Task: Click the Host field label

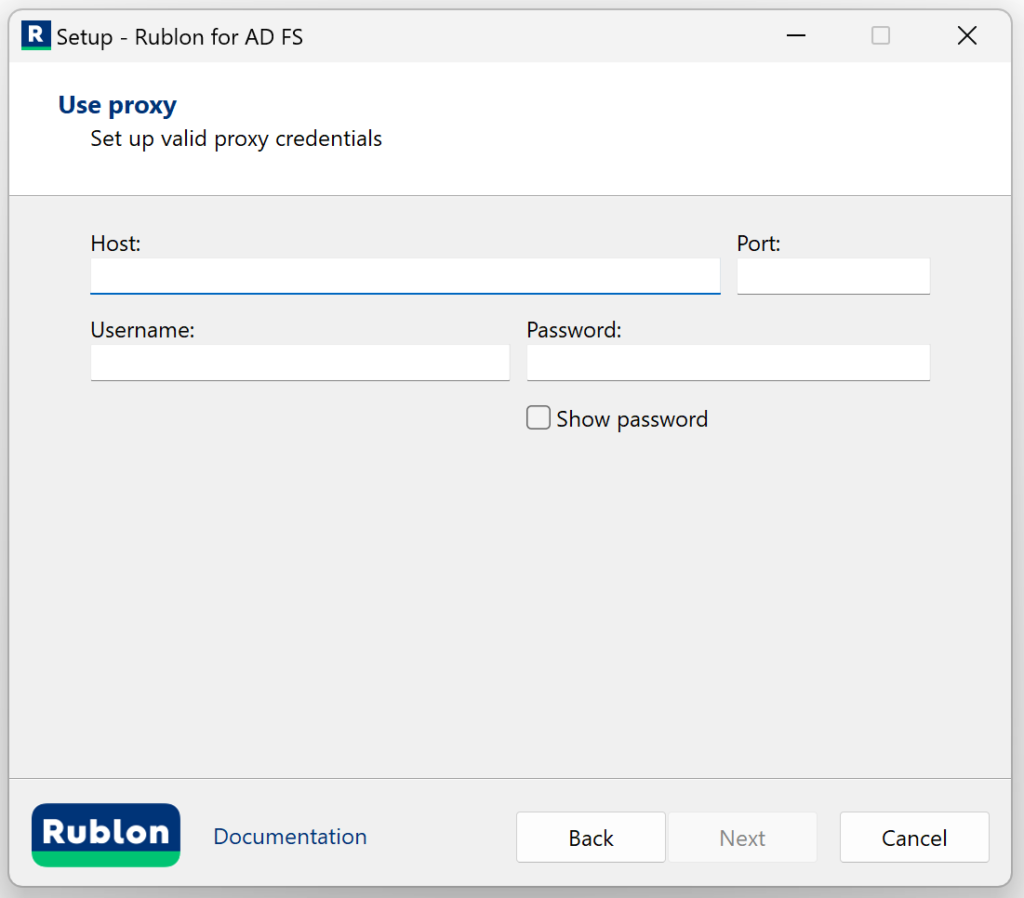Action: coord(115,243)
